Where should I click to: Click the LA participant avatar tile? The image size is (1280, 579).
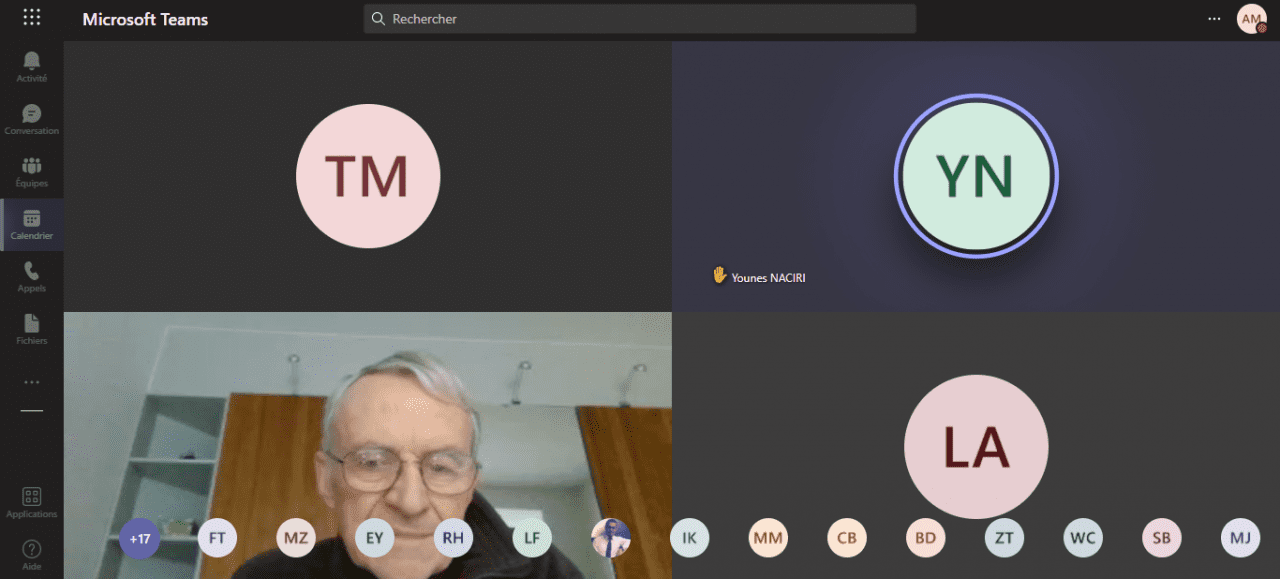(x=975, y=447)
